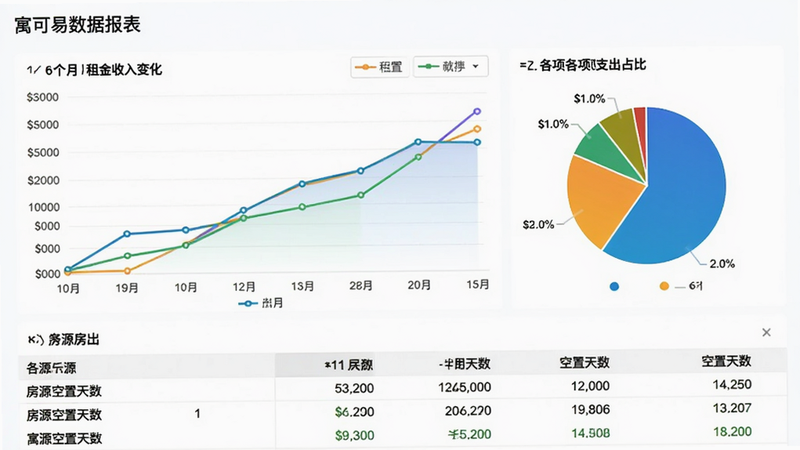800x450 pixels.
Task: Click the 6个月租金收入变化 chart title
Action: (x=94, y=69)
